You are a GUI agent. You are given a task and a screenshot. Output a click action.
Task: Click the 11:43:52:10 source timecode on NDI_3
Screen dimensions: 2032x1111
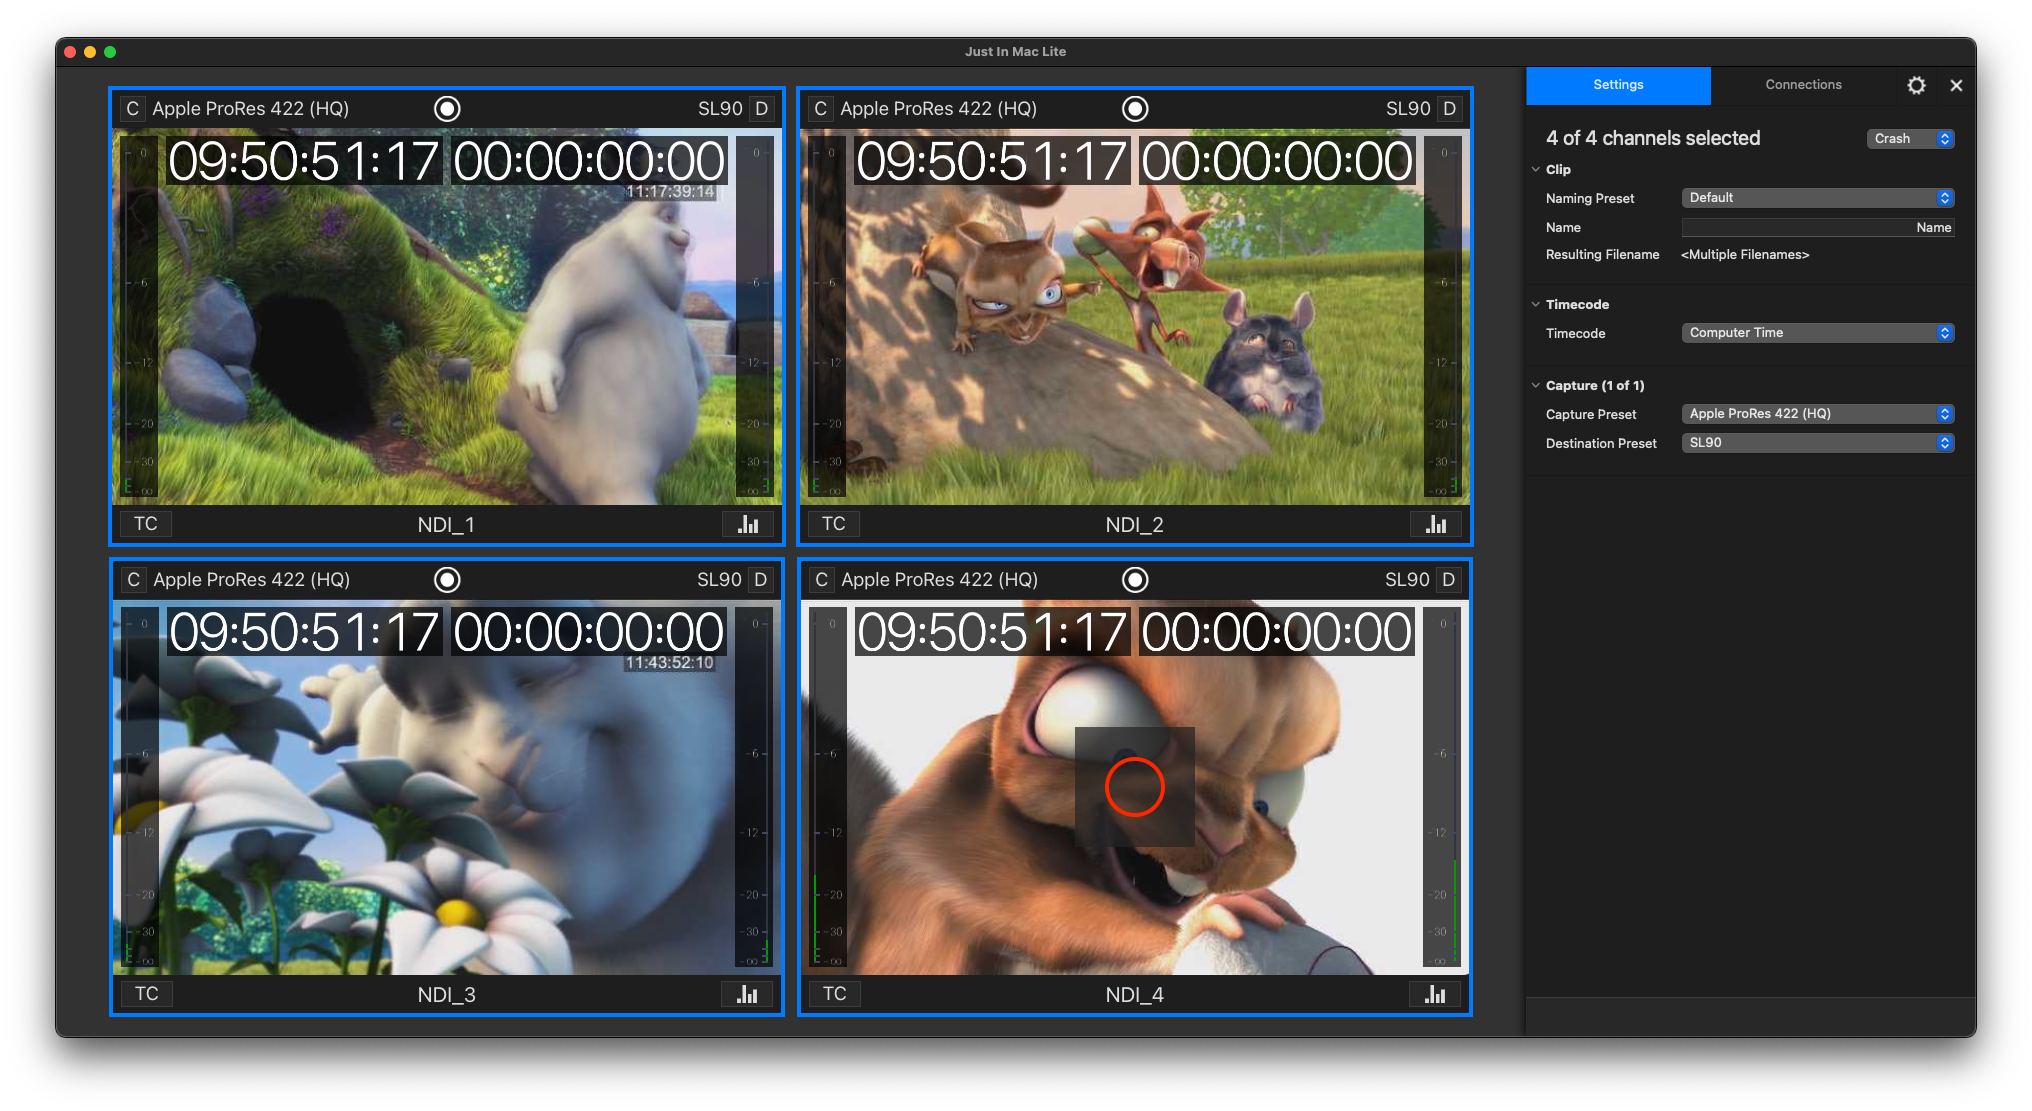click(x=669, y=663)
